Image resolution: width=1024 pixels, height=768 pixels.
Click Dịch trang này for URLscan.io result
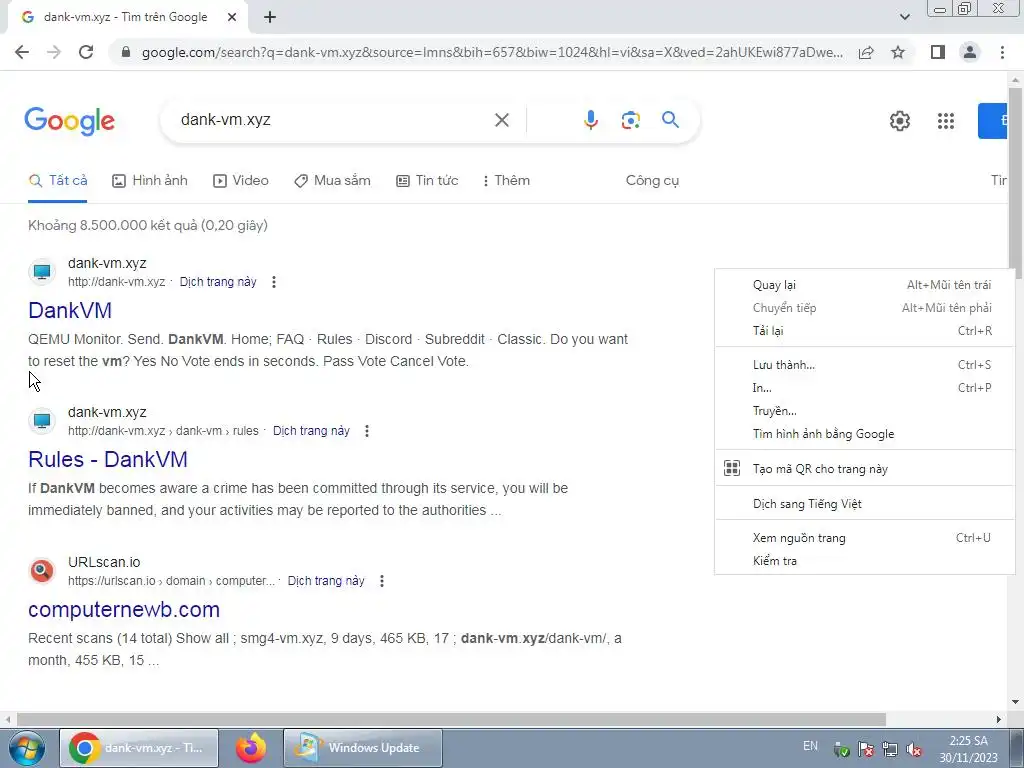326,581
